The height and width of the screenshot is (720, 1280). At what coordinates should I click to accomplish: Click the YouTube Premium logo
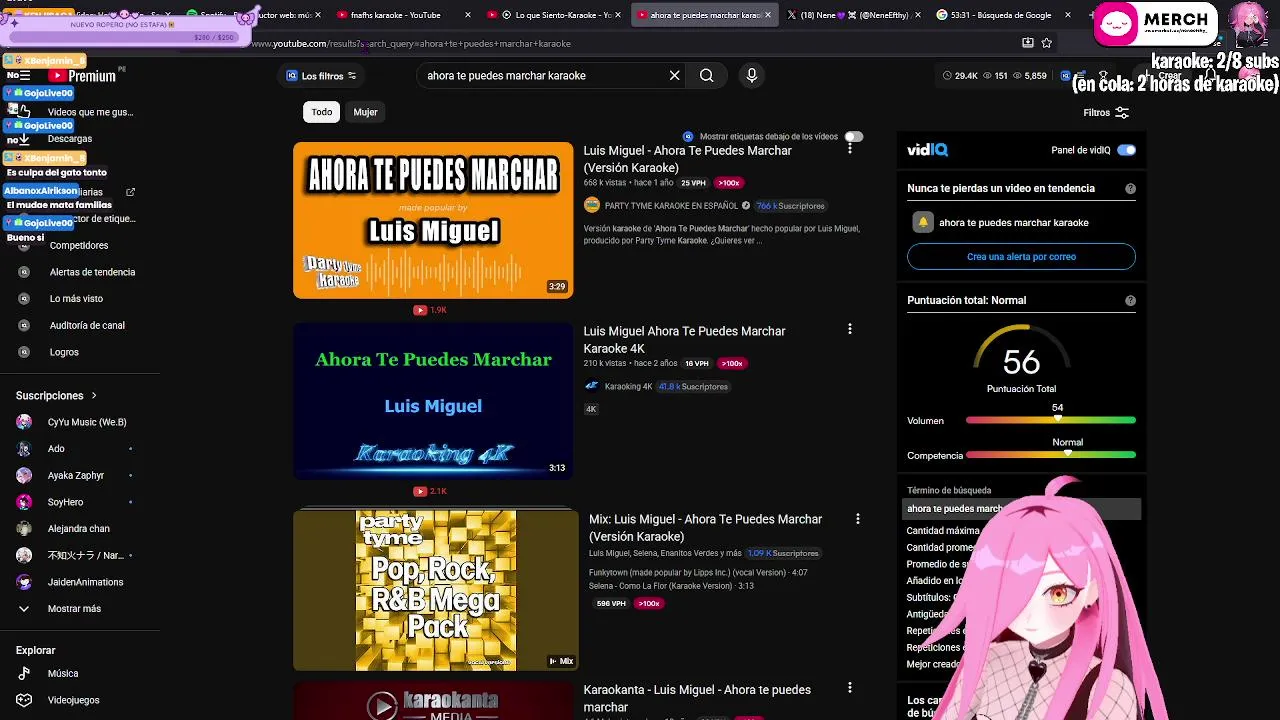point(82,76)
